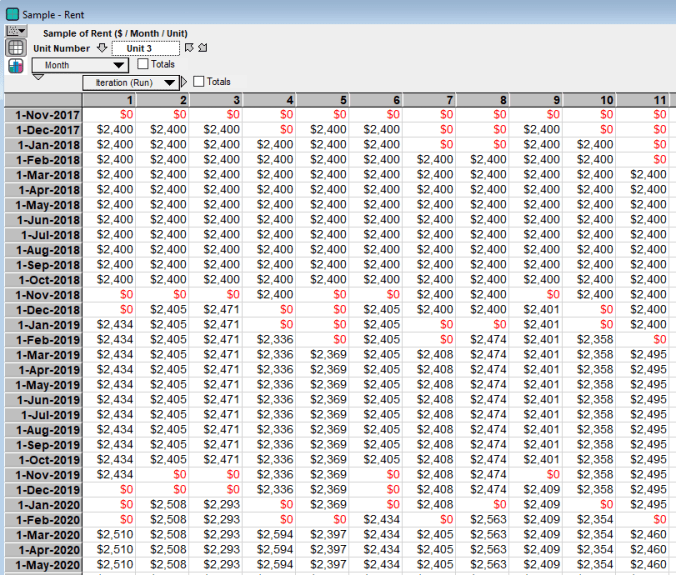The width and height of the screenshot is (676, 575).
Task: Open the Unit 3 slicer selector
Action: tap(146, 48)
